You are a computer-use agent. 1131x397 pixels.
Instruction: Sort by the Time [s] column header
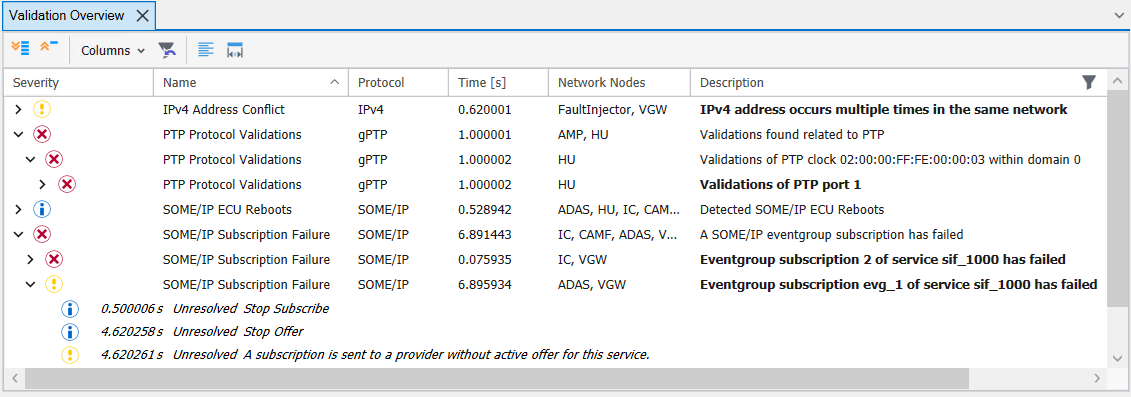[x=498, y=82]
